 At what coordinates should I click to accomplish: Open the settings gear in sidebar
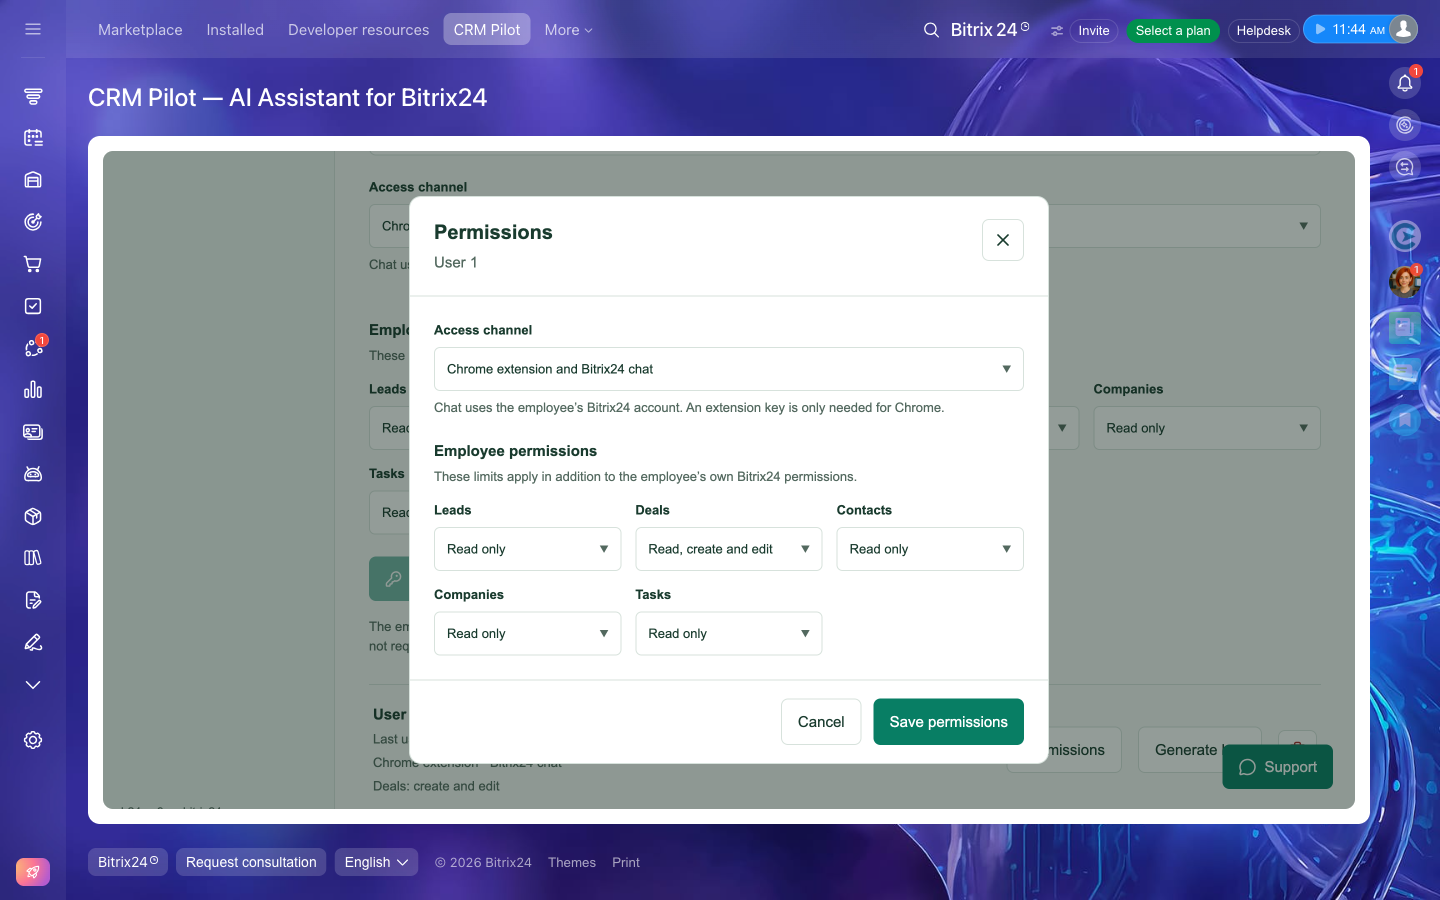pos(33,740)
